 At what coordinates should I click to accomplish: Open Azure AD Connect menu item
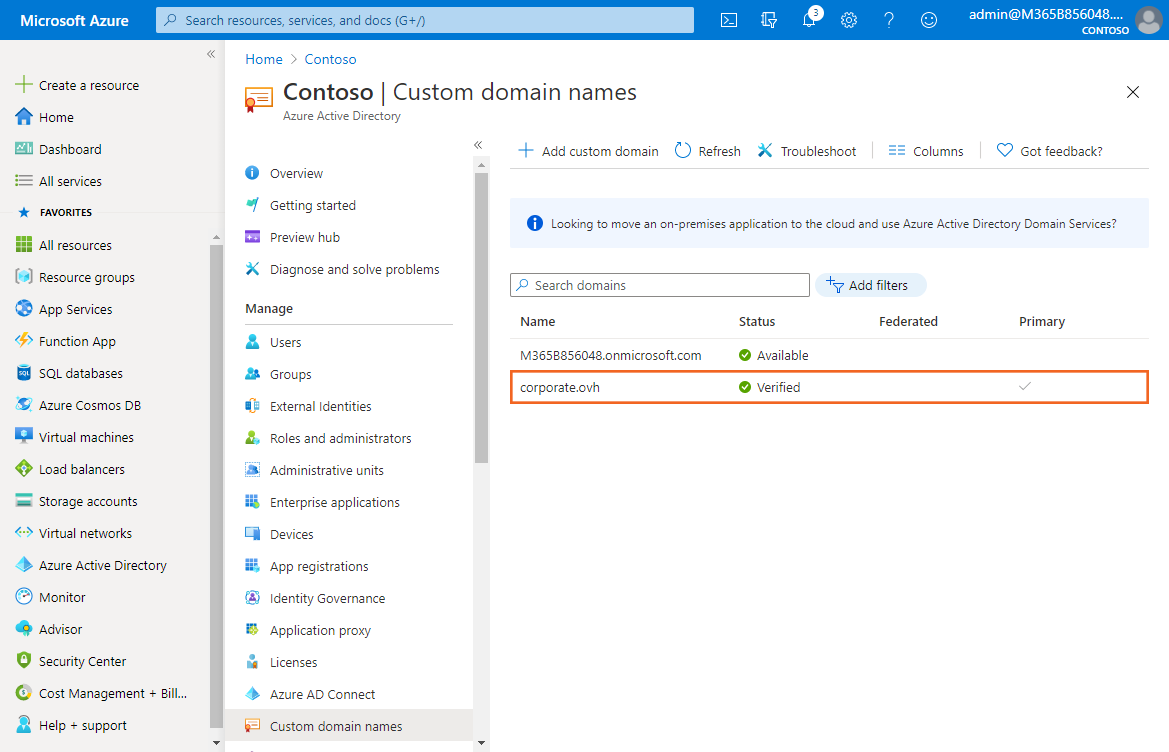pyautogui.click(x=322, y=694)
